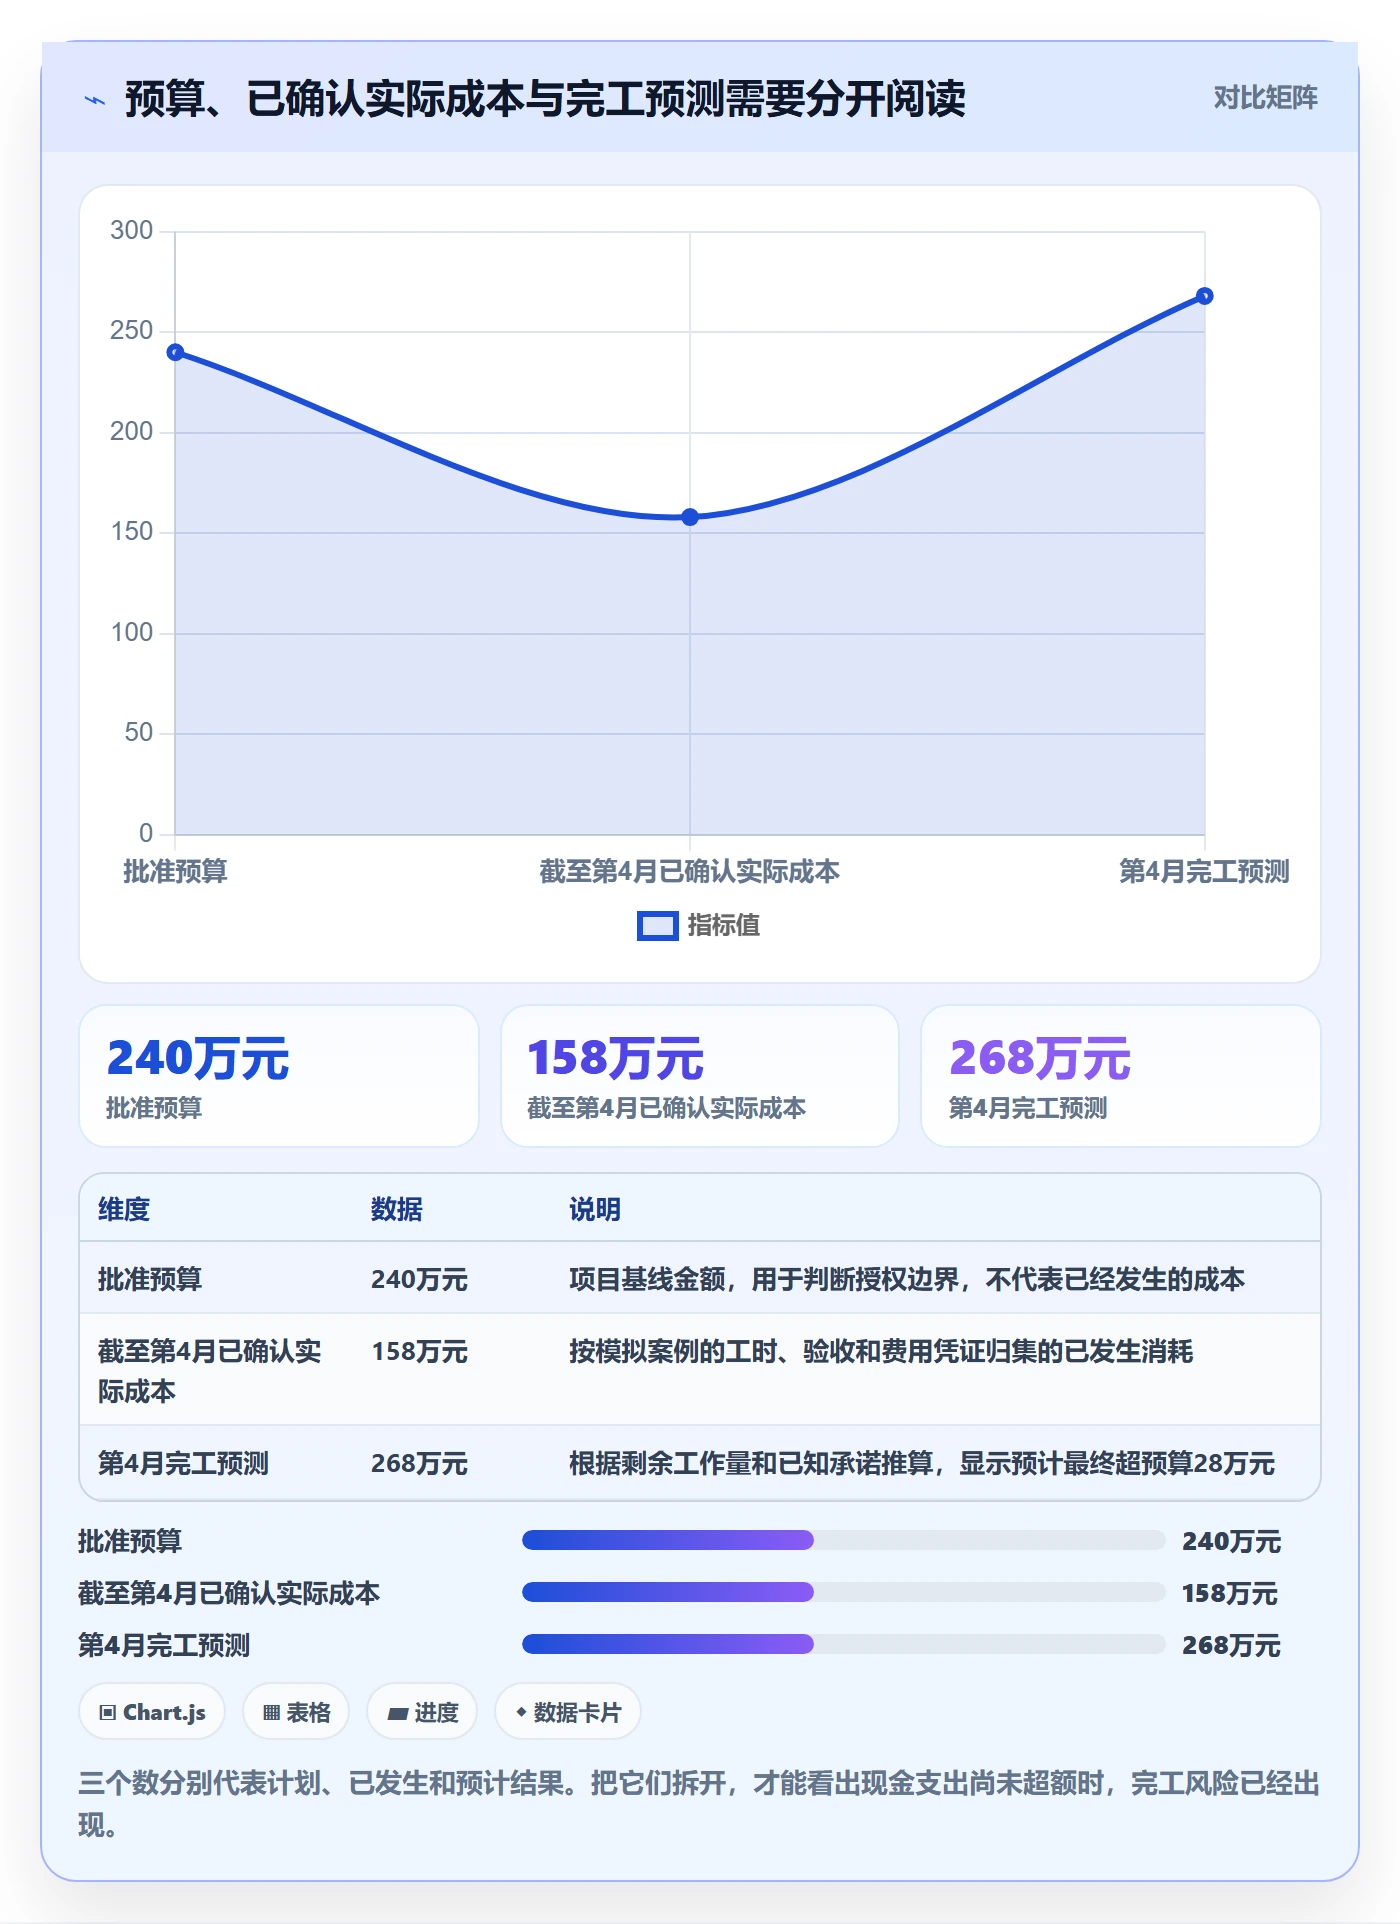Click the "240万元" 批准预算 stat card
Image resolution: width=1400 pixels, height=1924 pixels.
[x=279, y=1076]
